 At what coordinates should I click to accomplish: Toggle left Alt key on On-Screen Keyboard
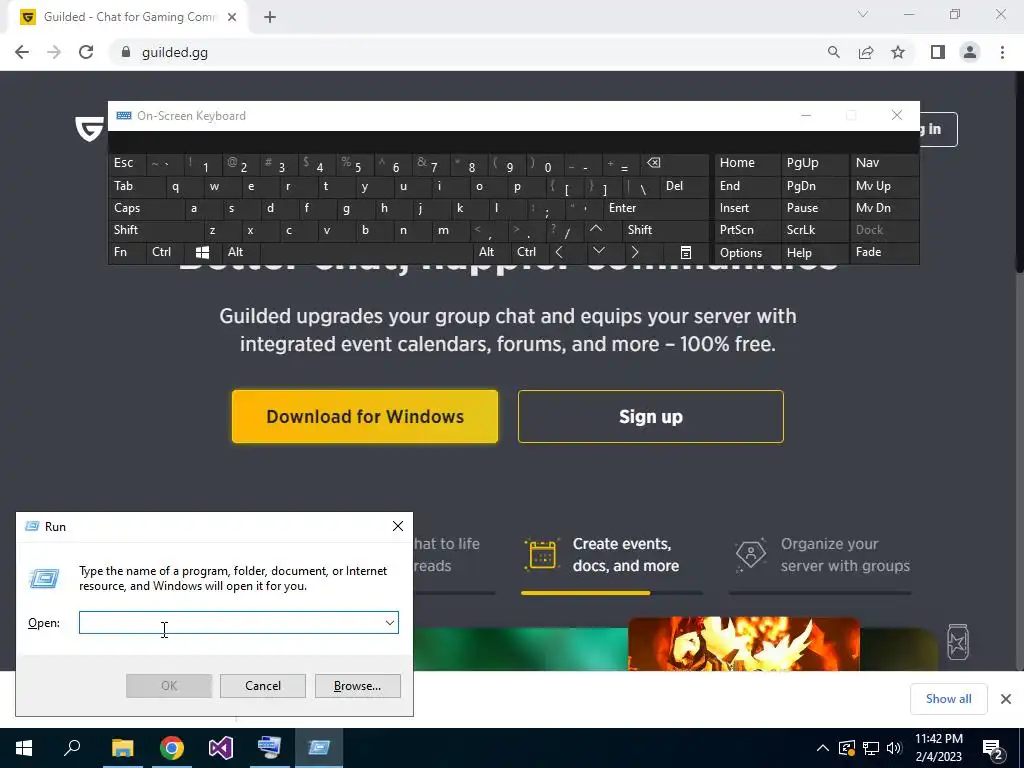(x=241, y=252)
